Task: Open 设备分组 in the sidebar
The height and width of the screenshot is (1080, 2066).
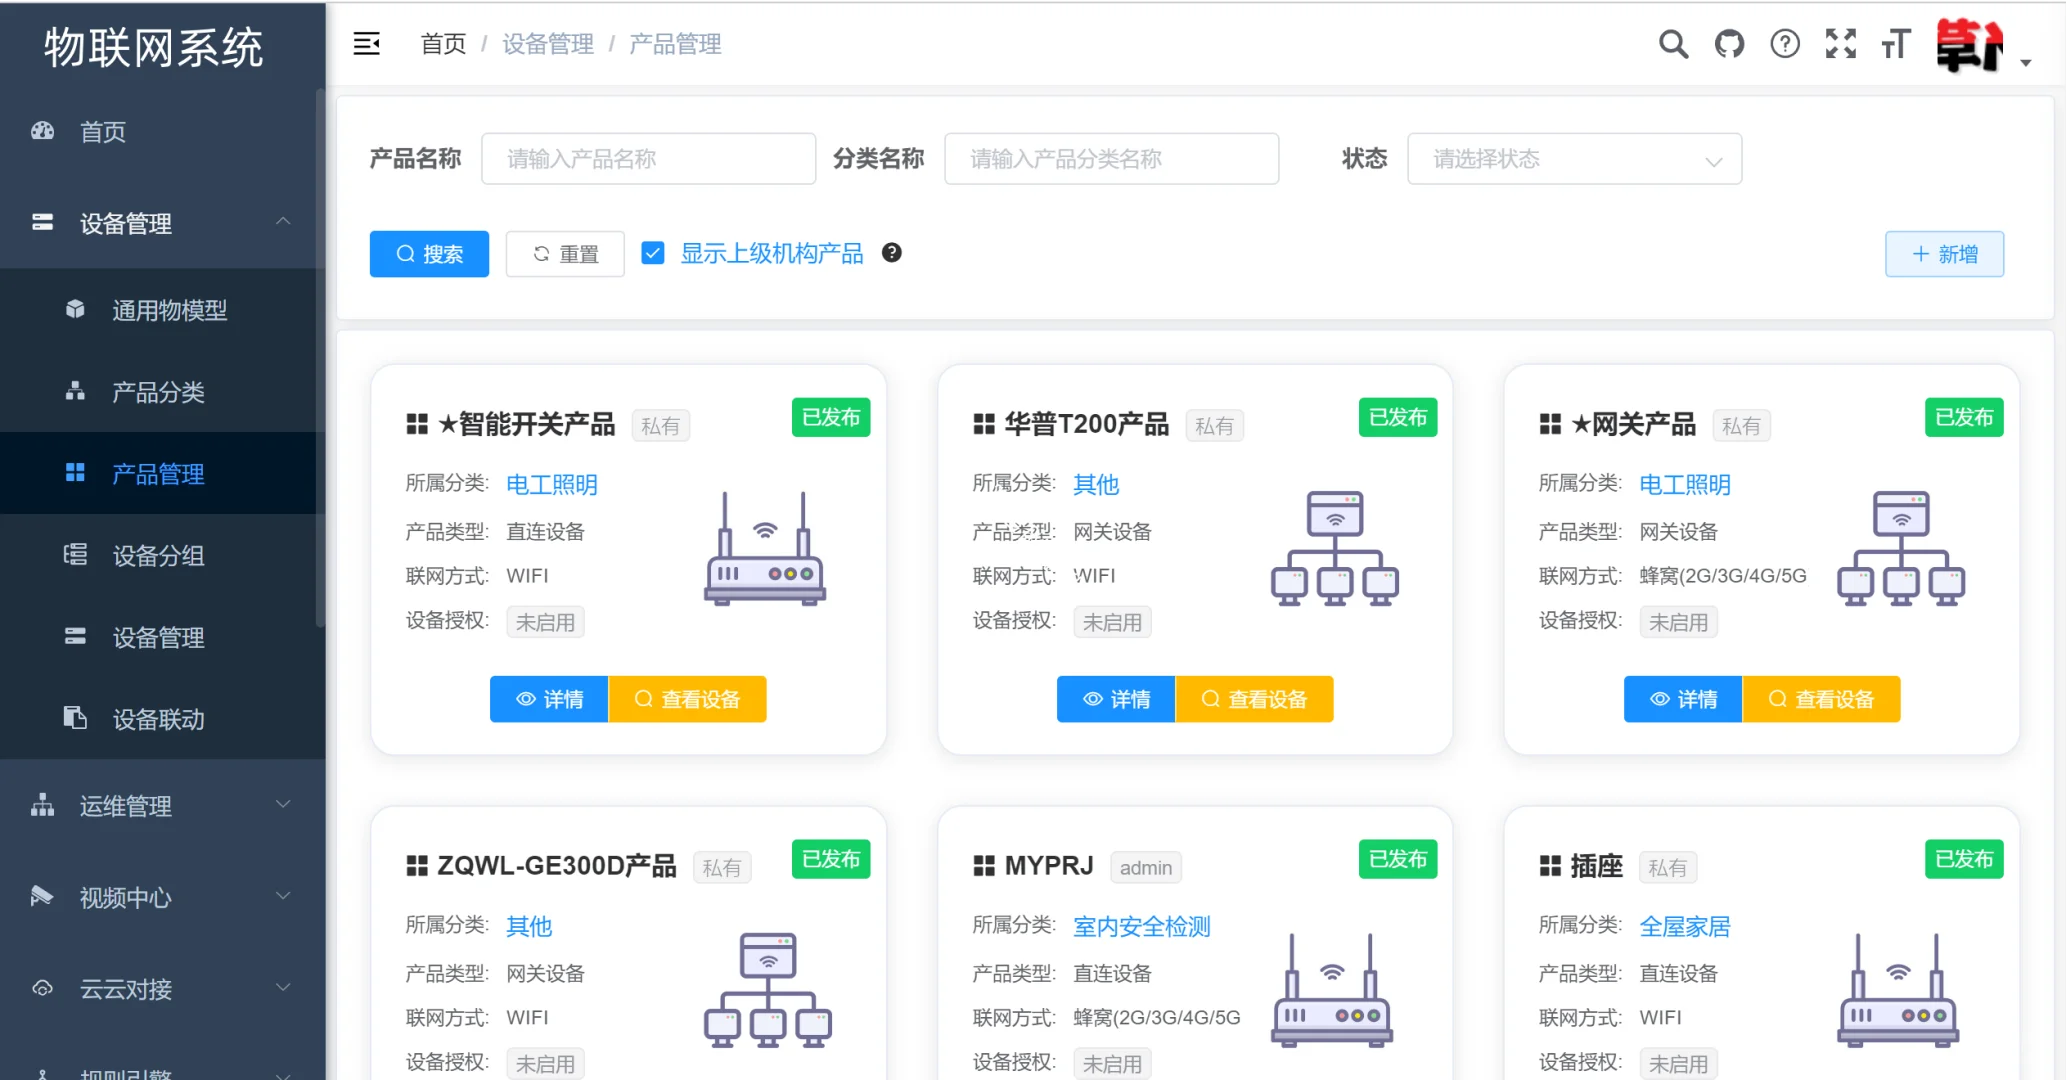Action: pyautogui.click(x=160, y=556)
